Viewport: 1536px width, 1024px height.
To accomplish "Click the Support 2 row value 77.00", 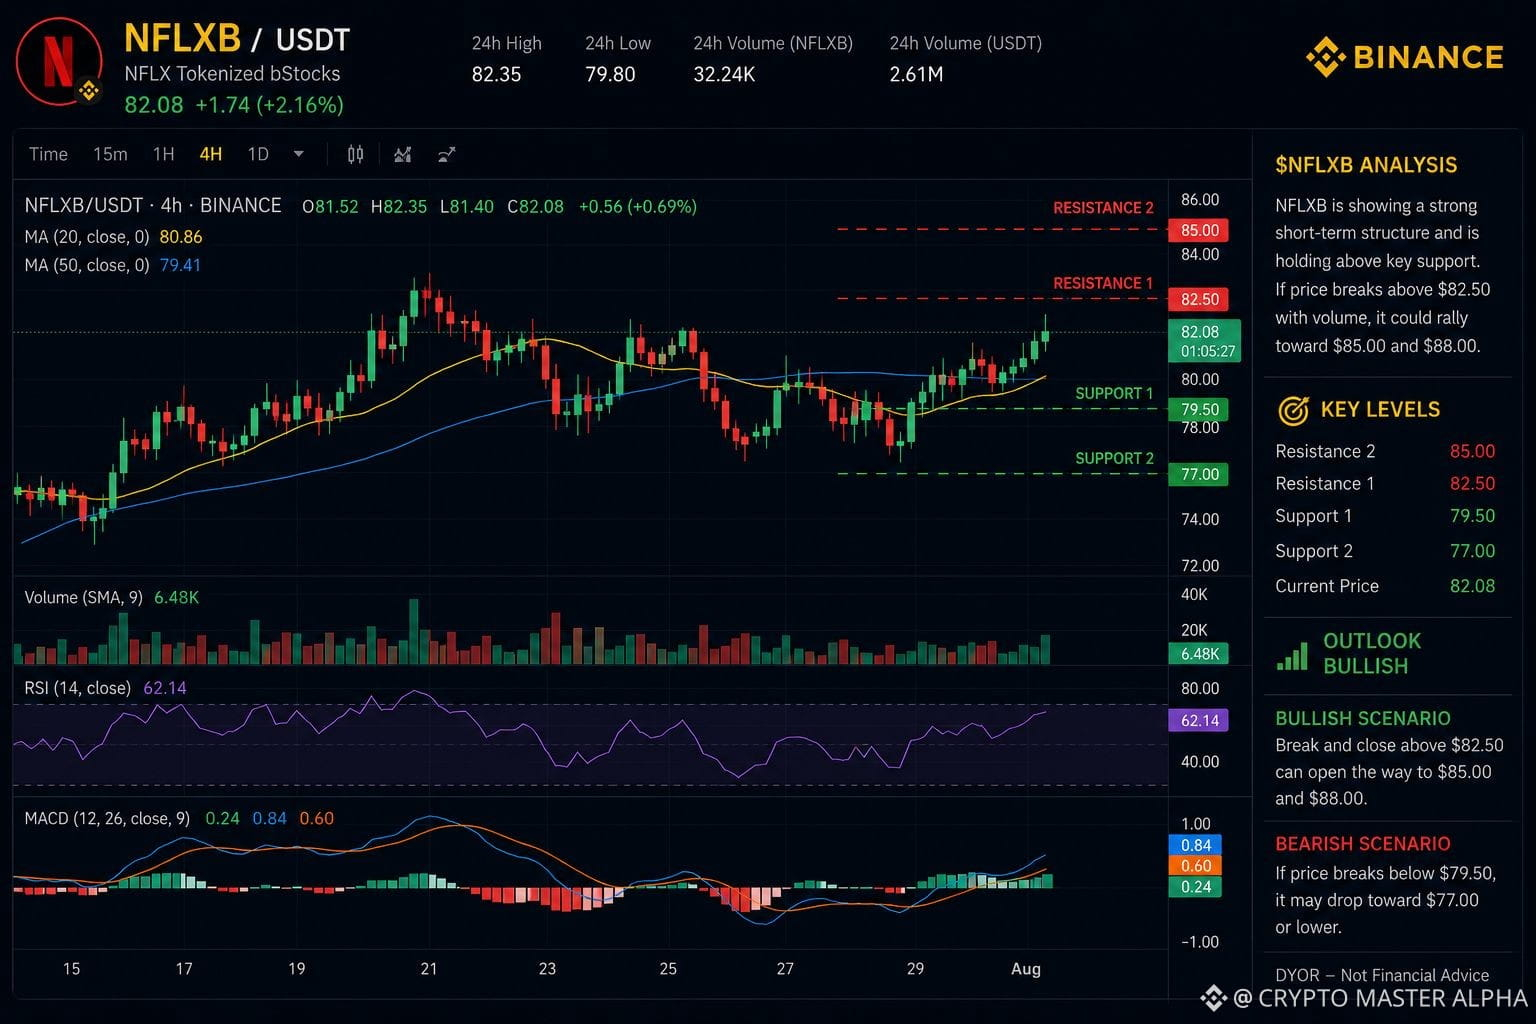I will pos(1472,551).
